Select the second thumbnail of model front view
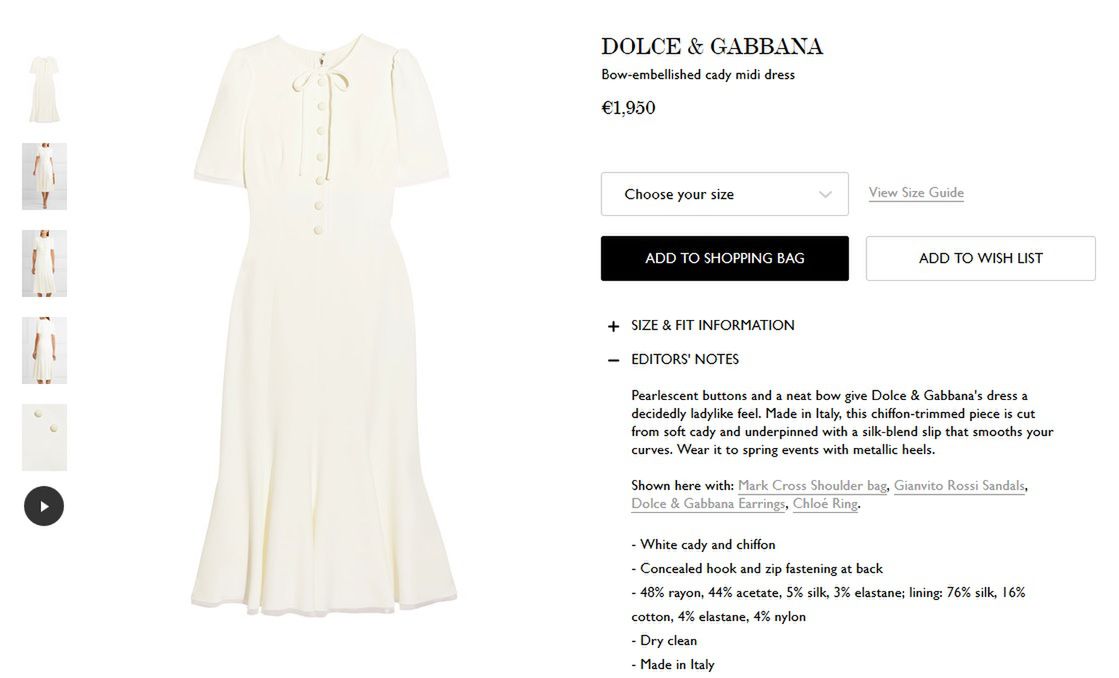Screen dimensions: 1119x678 [44, 176]
